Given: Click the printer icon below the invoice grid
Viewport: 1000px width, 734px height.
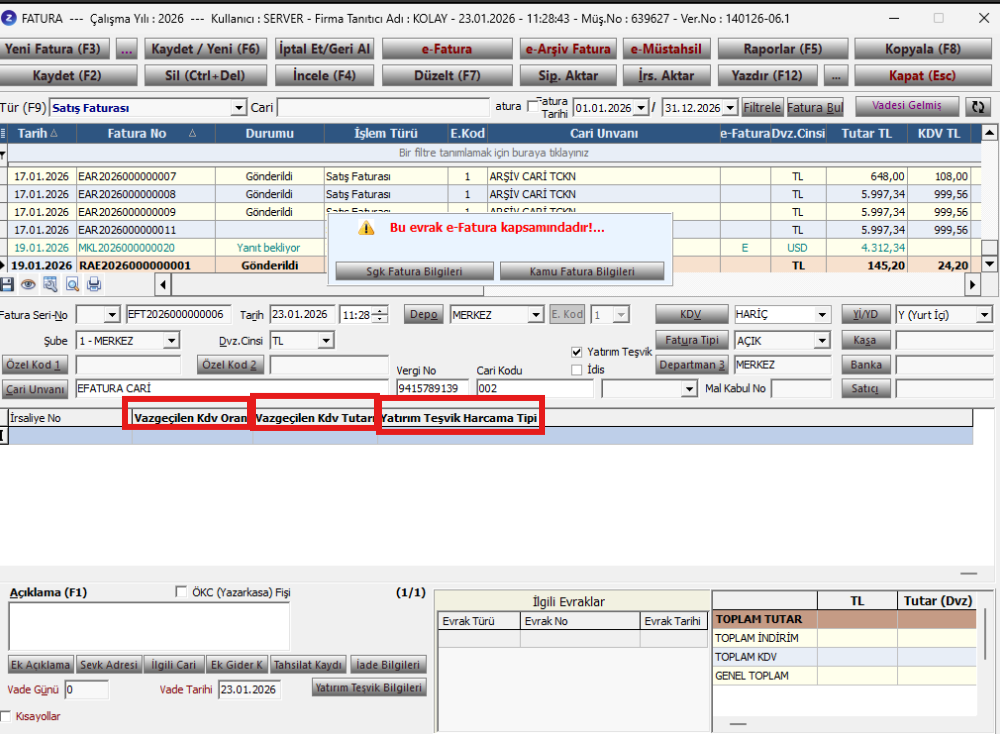Looking at the screenshot, I should click(94, 284).
